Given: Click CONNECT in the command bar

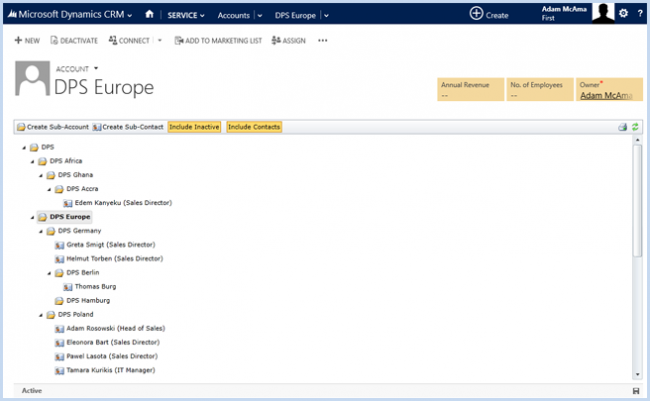Looking at the screenshot, I should 129,41.
